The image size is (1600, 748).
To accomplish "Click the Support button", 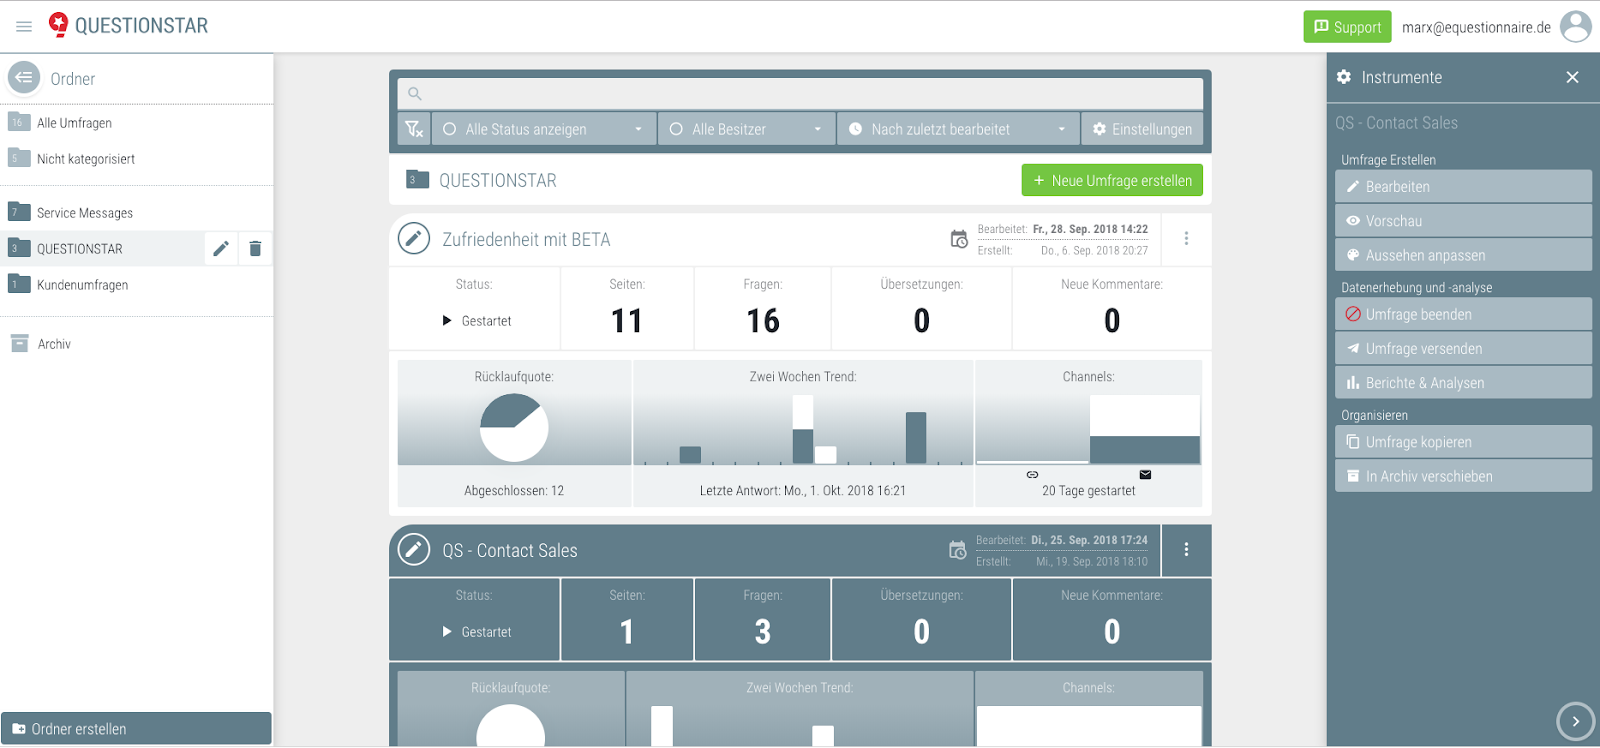I will pyautogui.click(x=1347, y=27).
